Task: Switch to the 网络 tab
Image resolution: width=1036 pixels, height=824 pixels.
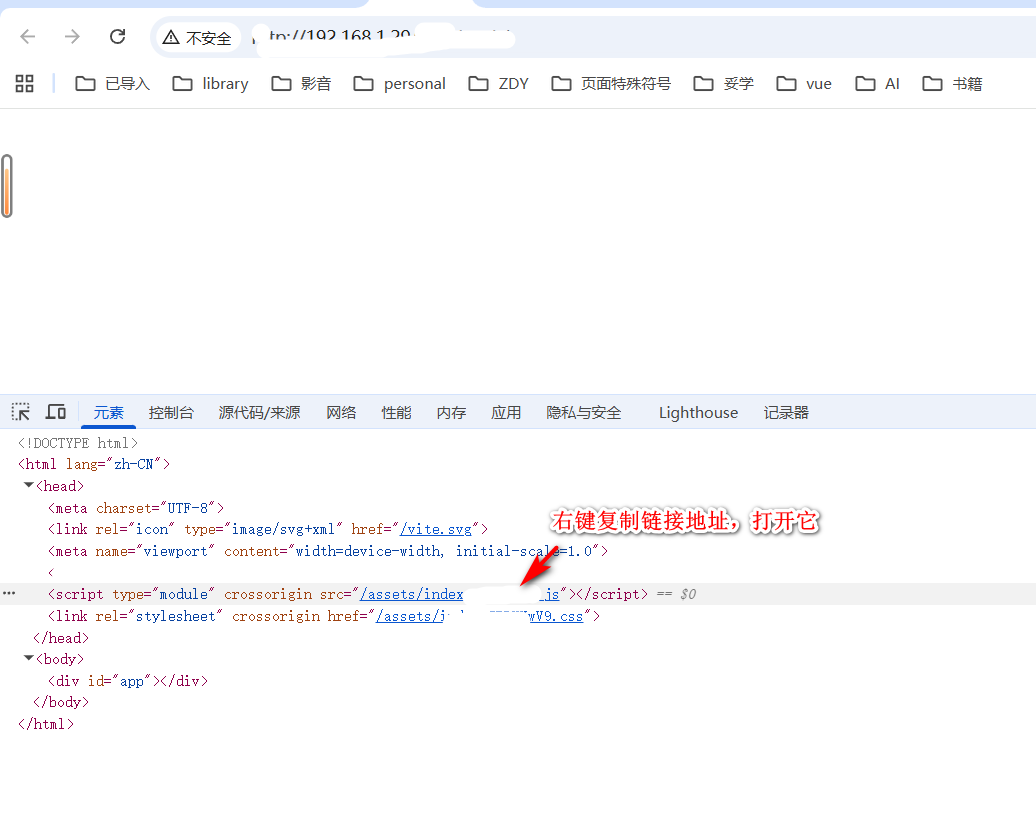Action: (341, 413)
